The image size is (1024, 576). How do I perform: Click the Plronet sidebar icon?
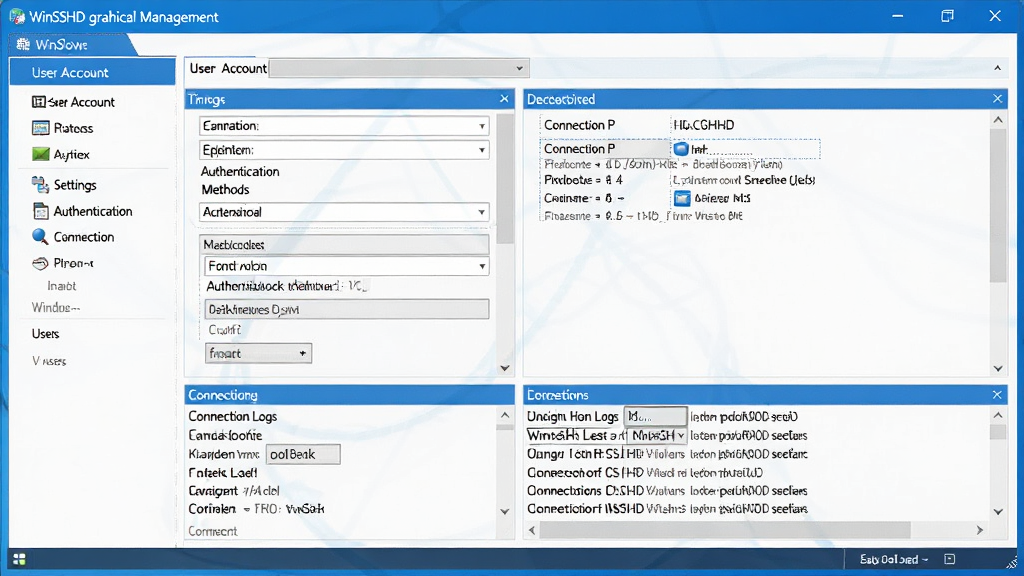[x=40, y=263]
